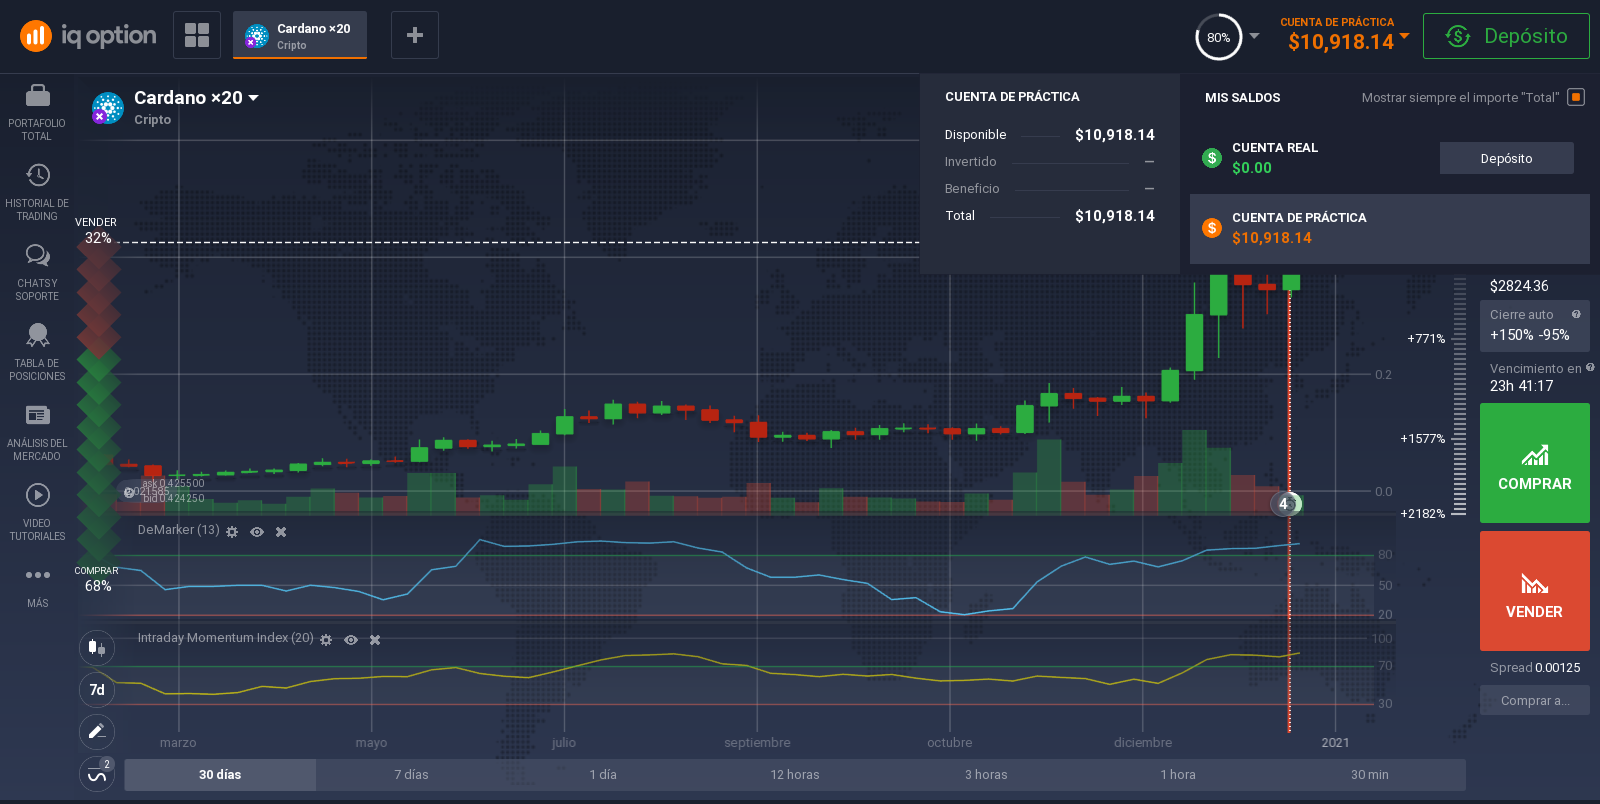This screenshot has width=1600, height=804.
Task: Click the +2182% leverage scale marker
Action: pyautogui.click(x=1422, y=514)
